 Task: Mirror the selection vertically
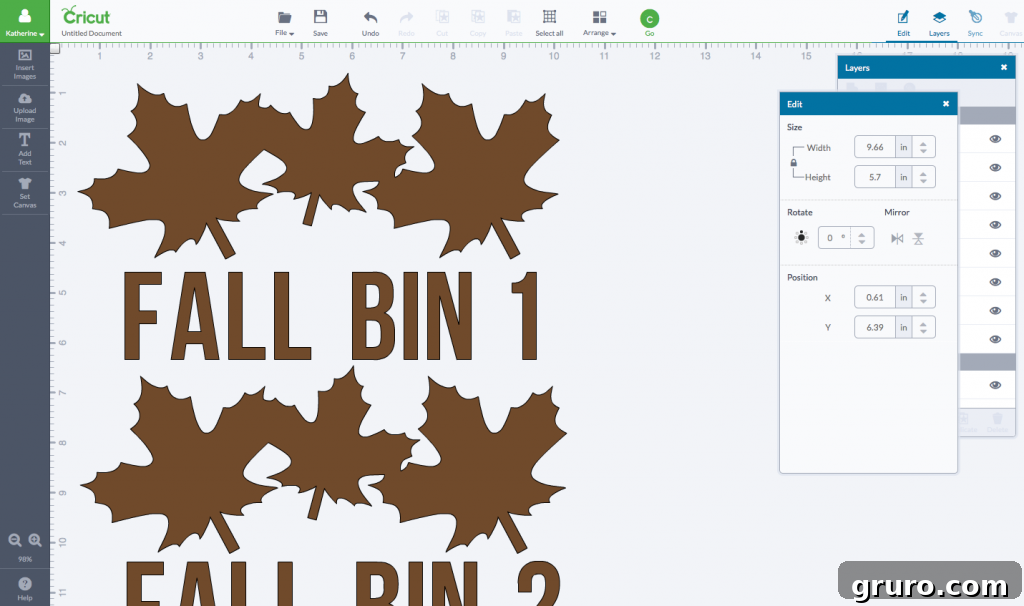click(918, 238)
